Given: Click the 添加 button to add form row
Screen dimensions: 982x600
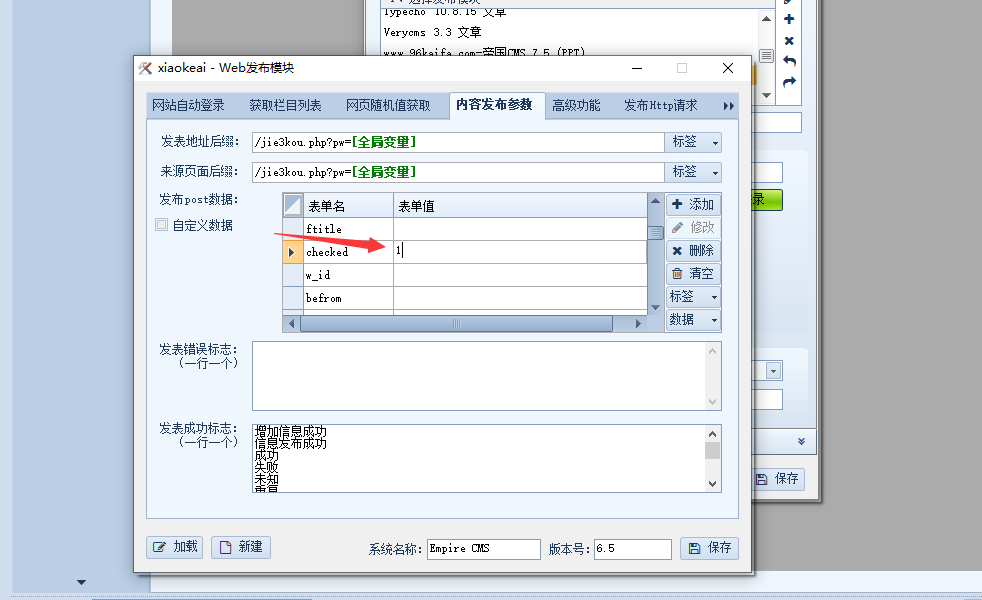Looking at the screenshot, I should [x=693, y=204].
